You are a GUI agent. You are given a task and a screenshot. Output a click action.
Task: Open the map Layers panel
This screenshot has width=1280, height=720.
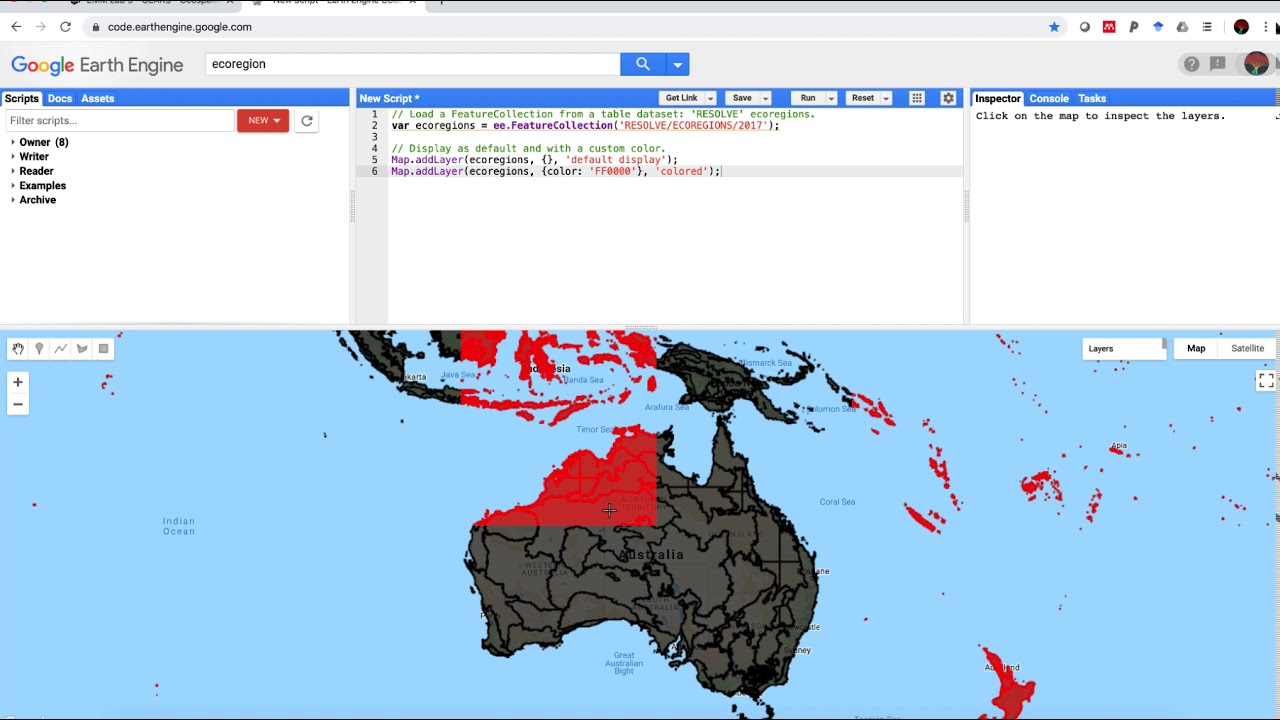point(1124,349)
